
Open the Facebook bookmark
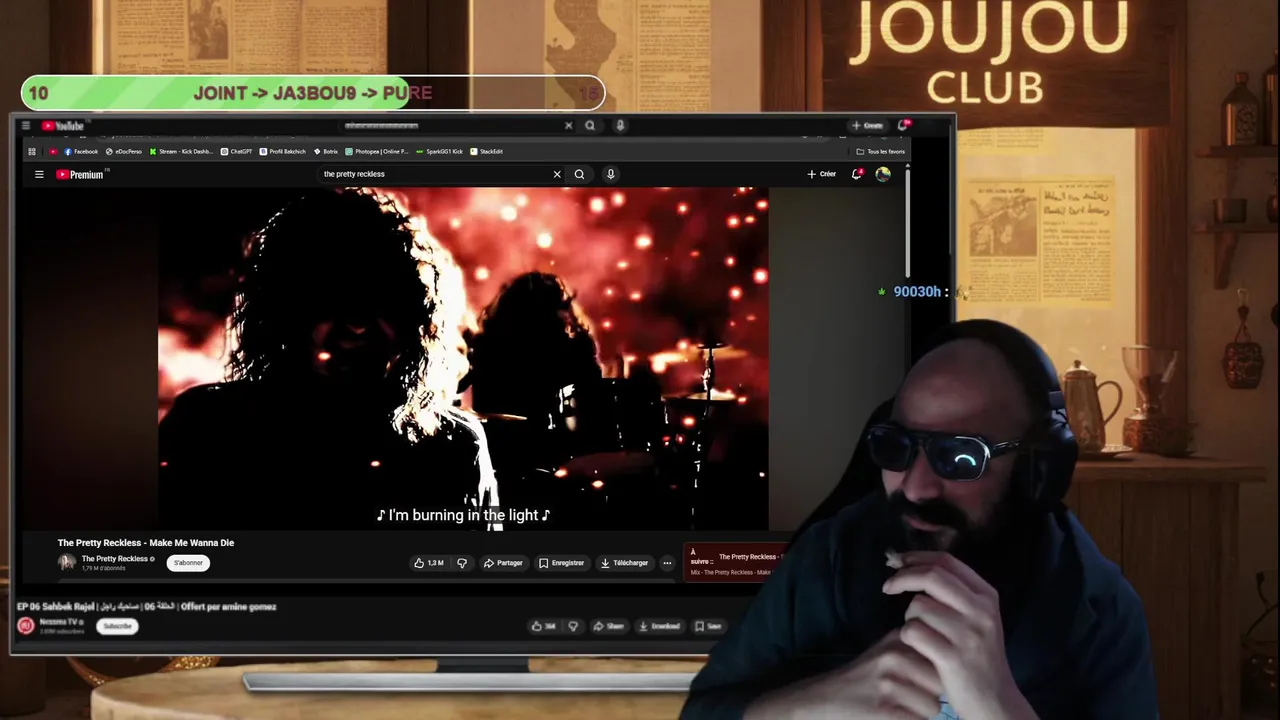(x=82, y=152)
